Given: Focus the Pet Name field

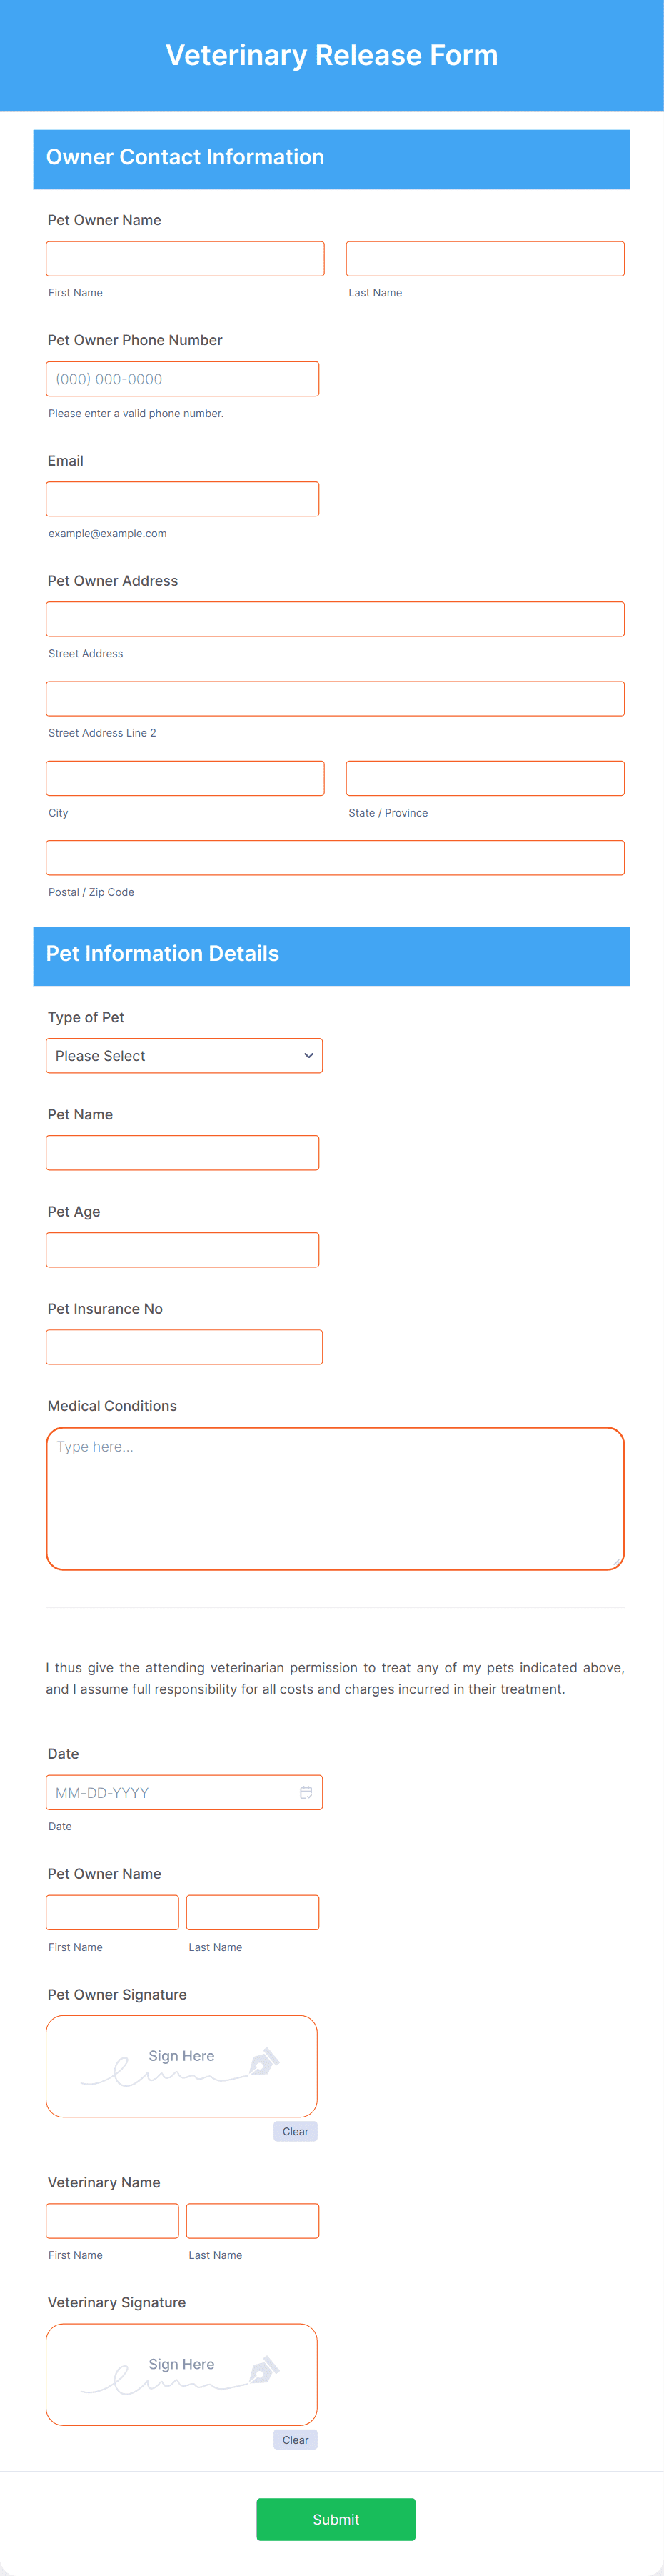Looking at the screenshot, I should point(182,1152).
